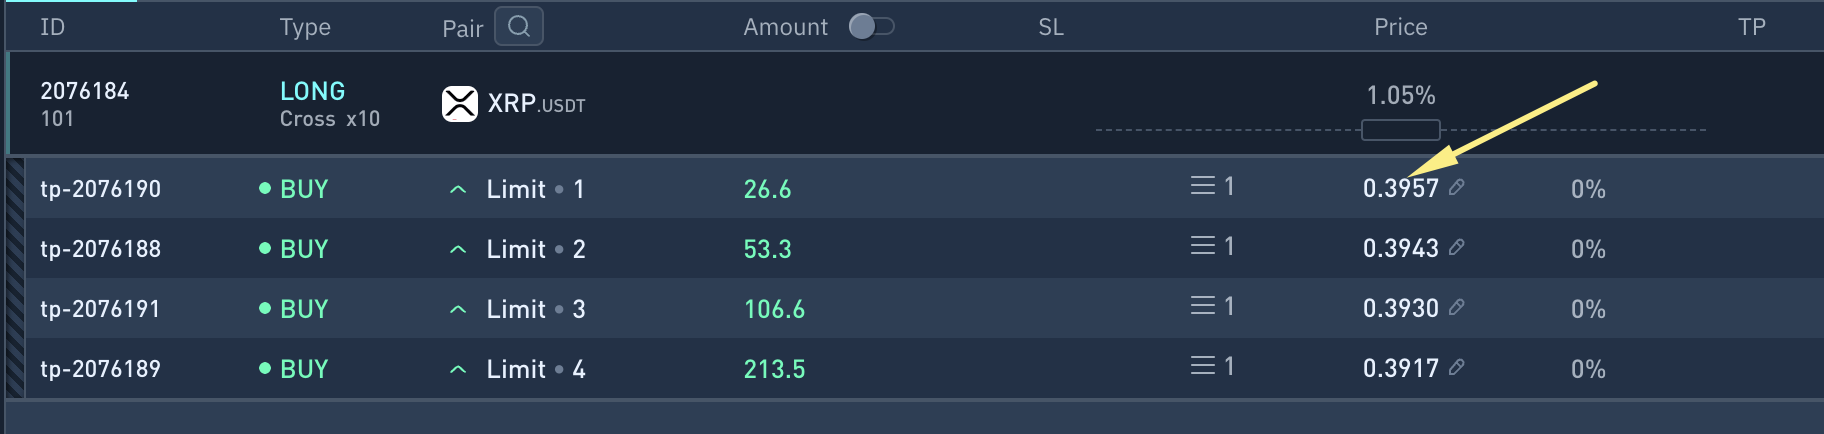Screen dimensions: 1824x434
Task: Sort by Type column header
Action: tap(305, 27)
